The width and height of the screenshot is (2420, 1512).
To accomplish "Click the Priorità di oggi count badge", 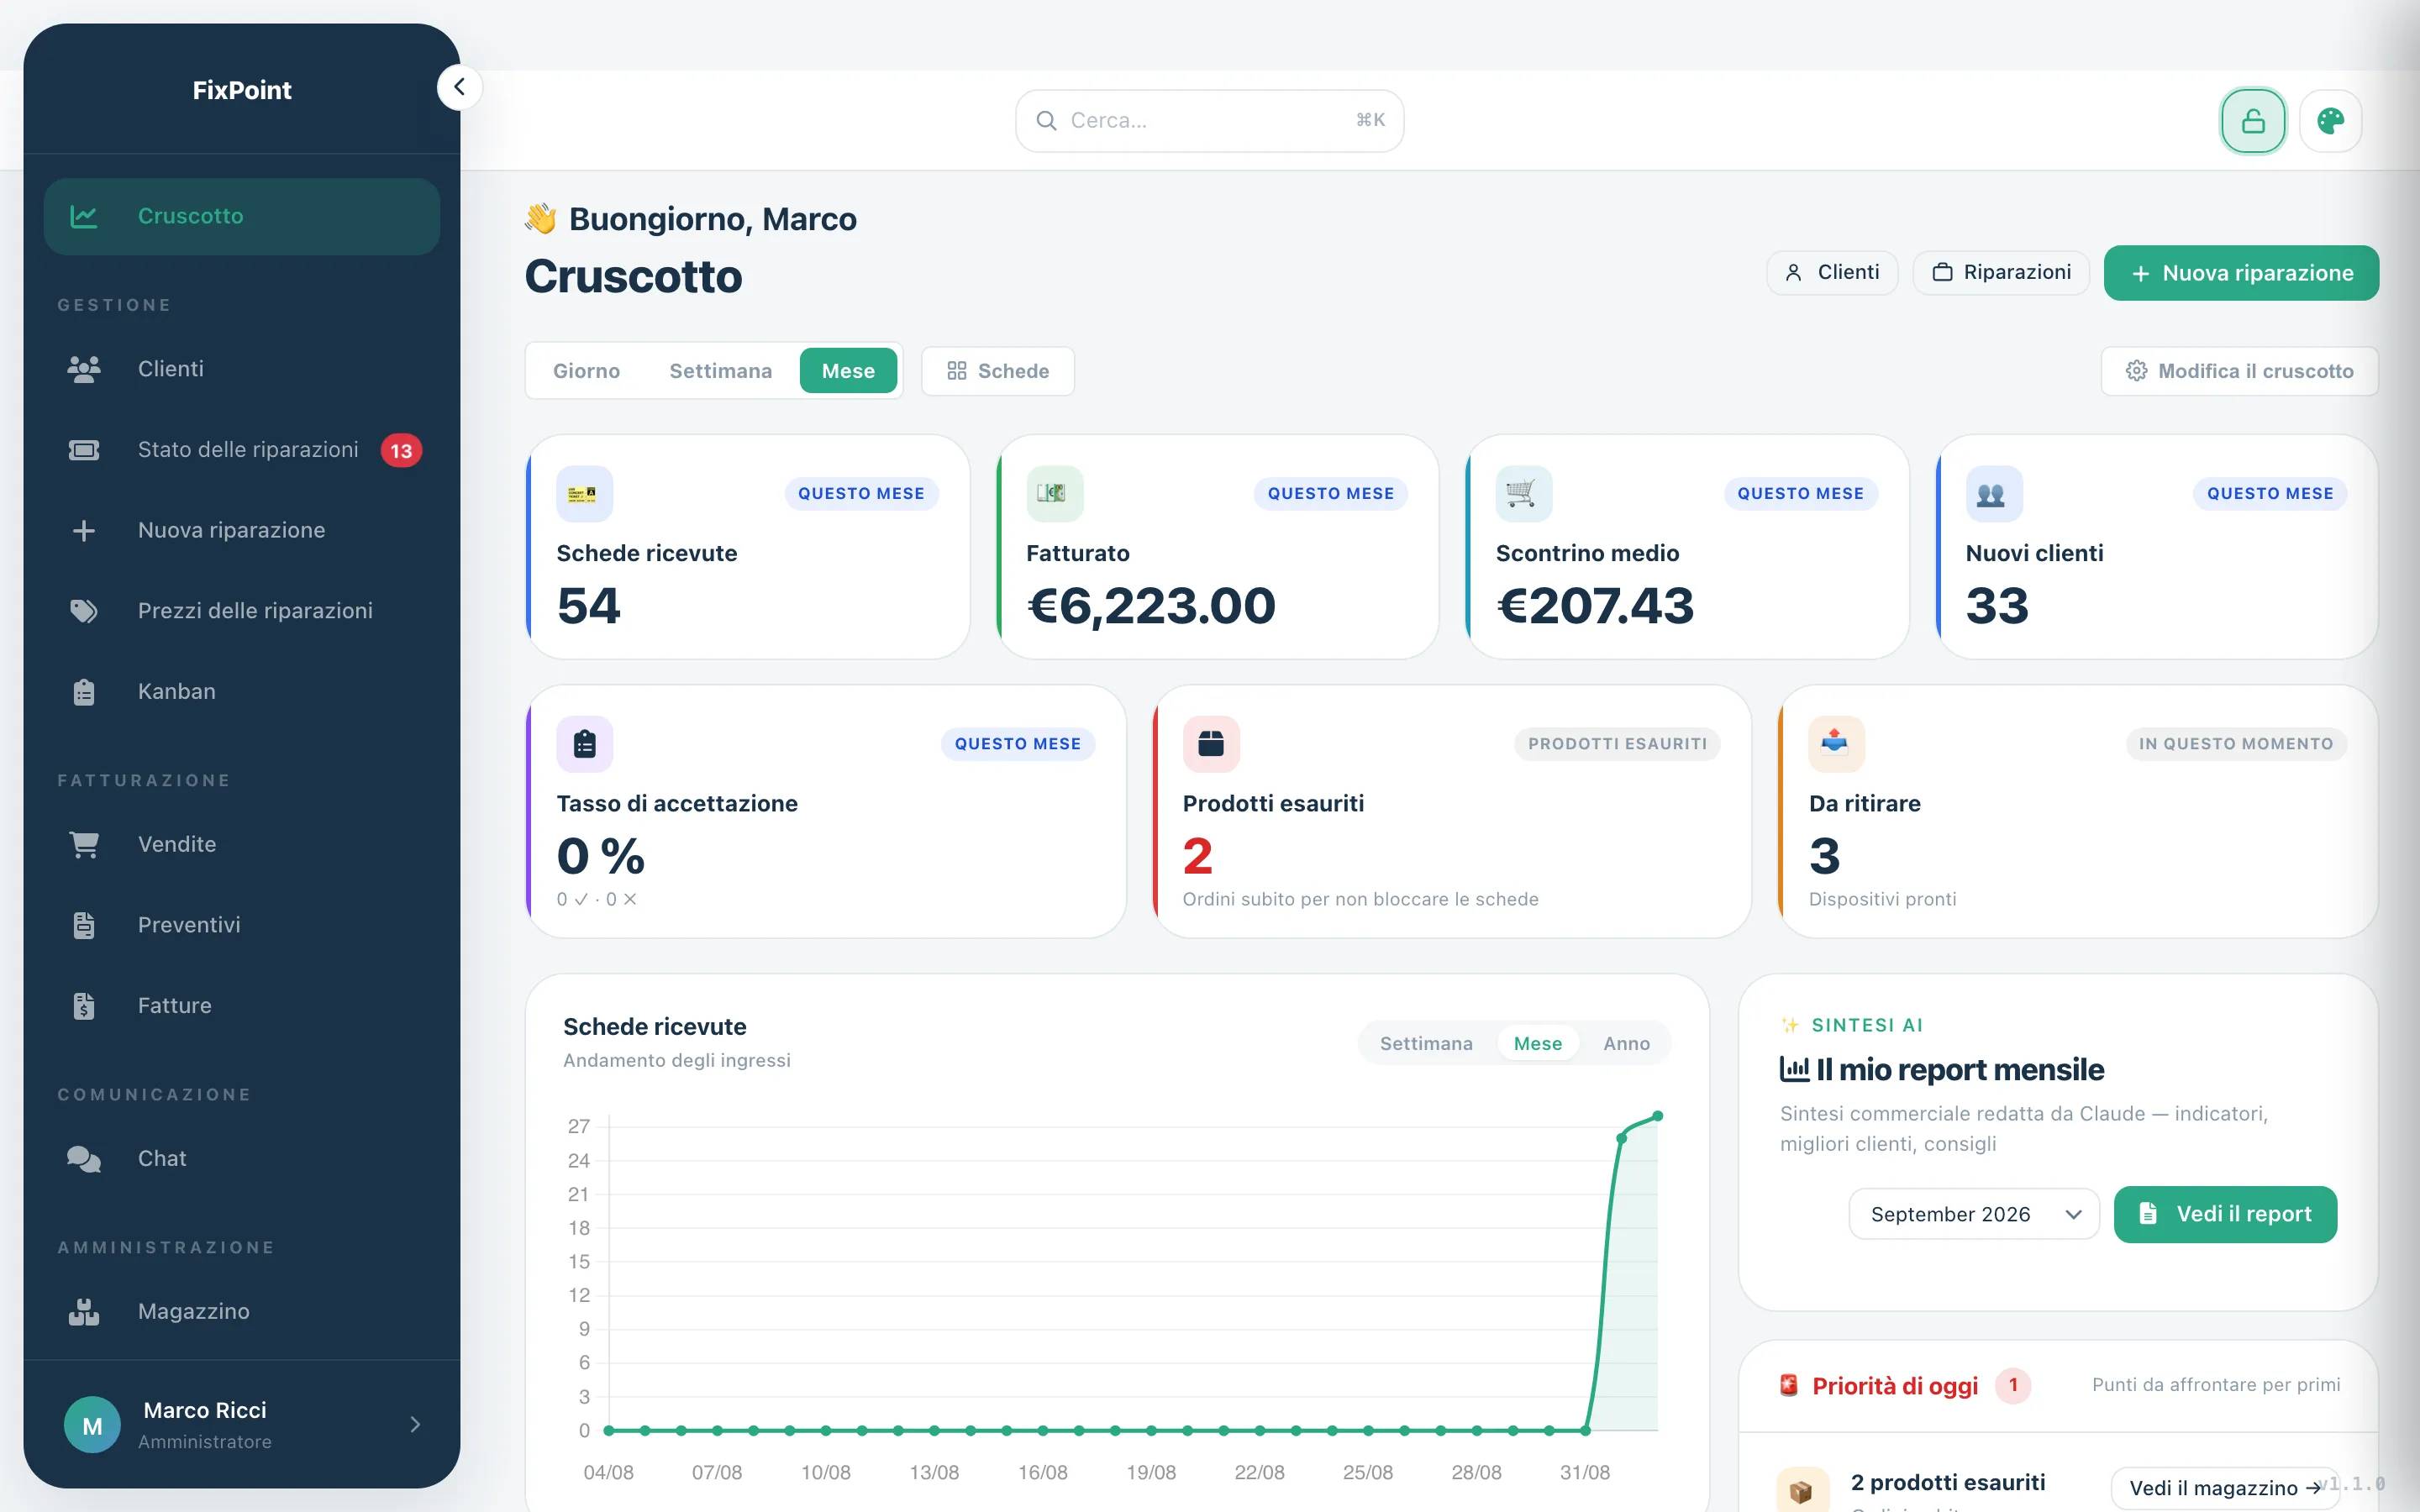I will (2012, 1385).
